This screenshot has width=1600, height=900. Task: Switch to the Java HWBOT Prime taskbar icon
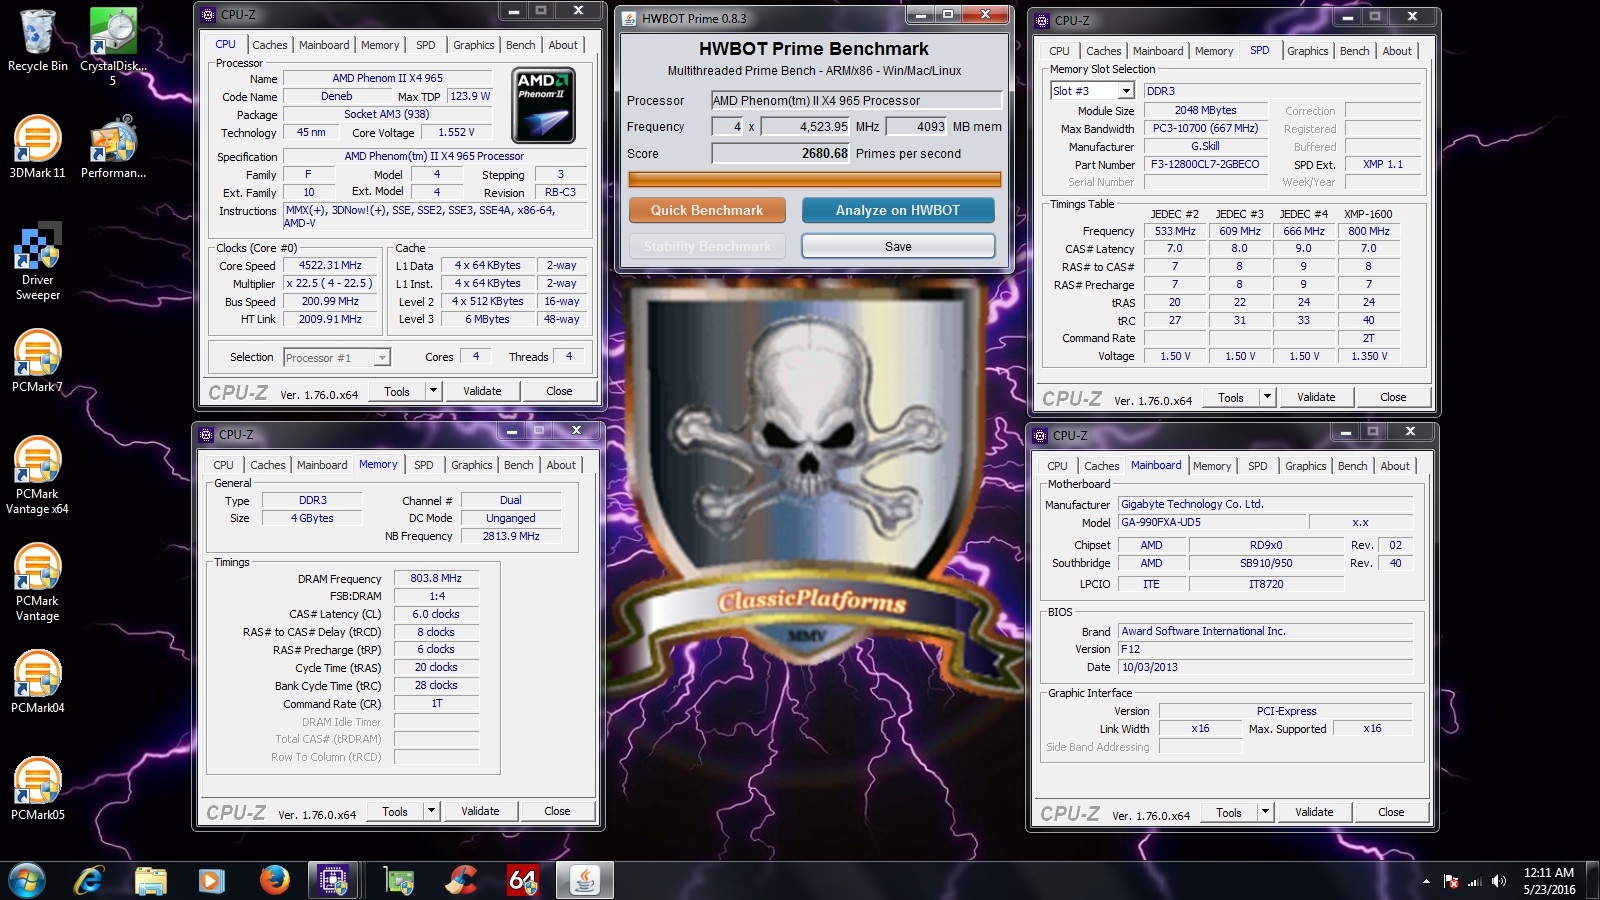pos(585,880)
